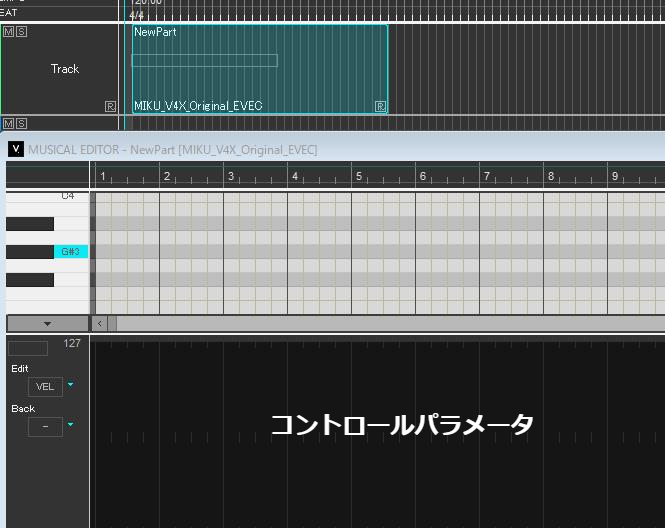Click the 127 maximum value label
The width and height of the screenshot is (666, 529).
point(72,343)
